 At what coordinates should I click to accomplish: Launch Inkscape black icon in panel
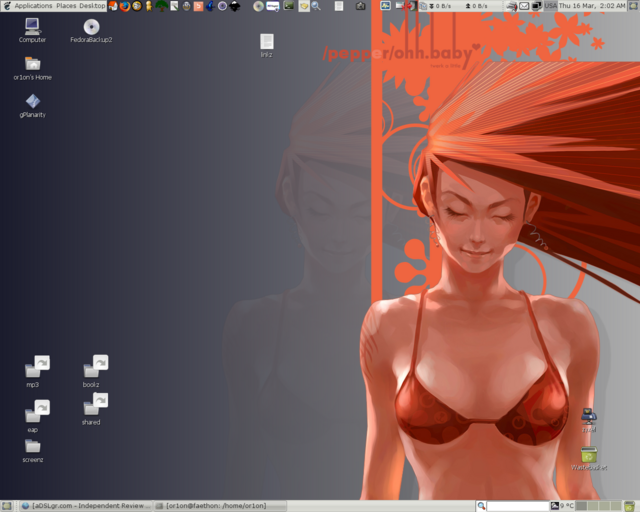tap(235, 6)
